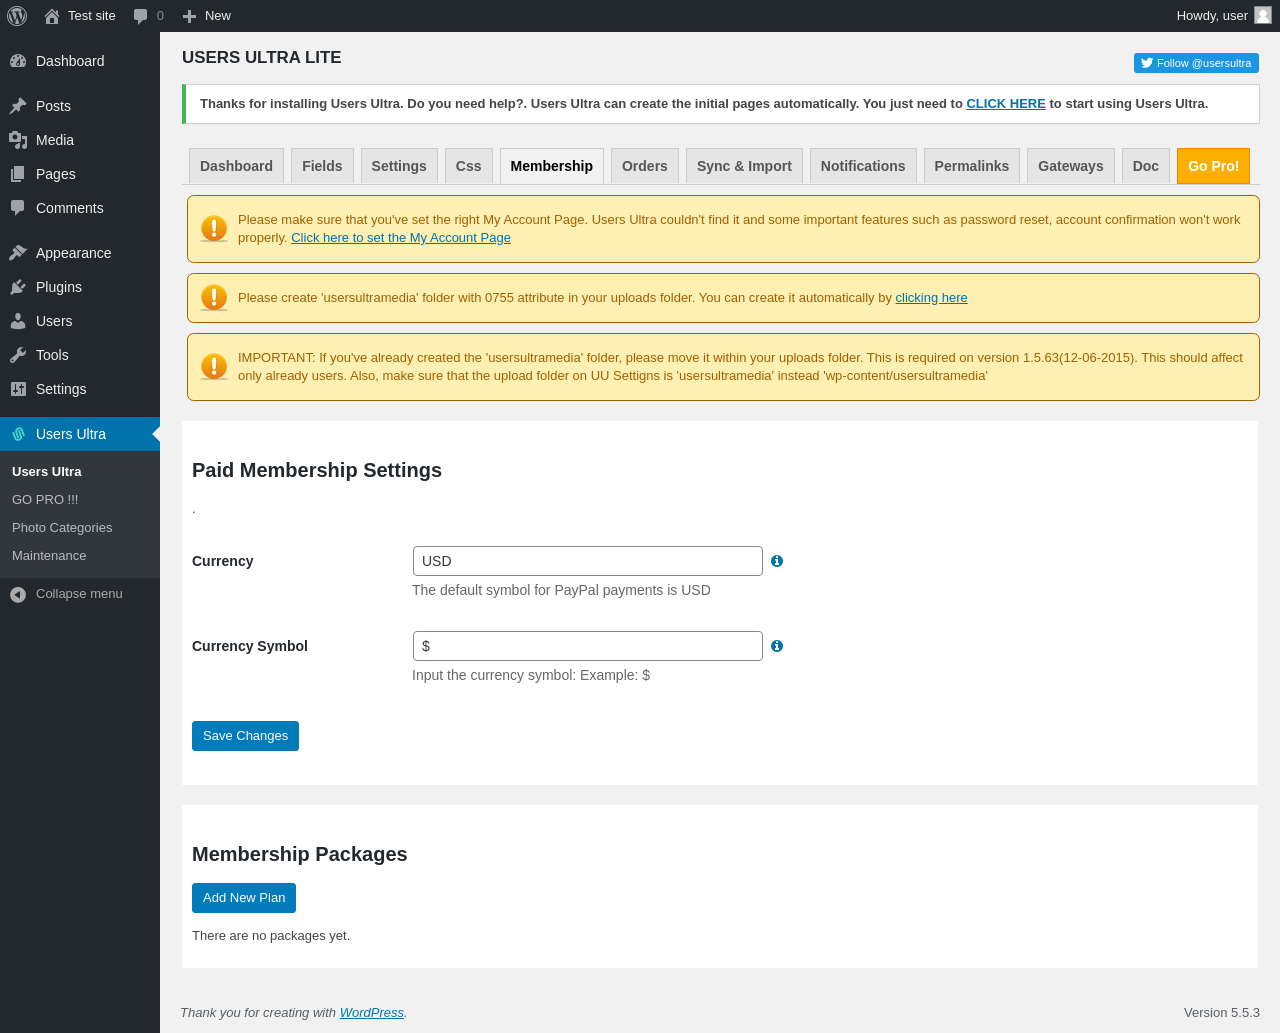The image size is (1280, 1033).
Task: Click the WordPress logo icon
Action: pyautogui.click(x=17, y=16)
